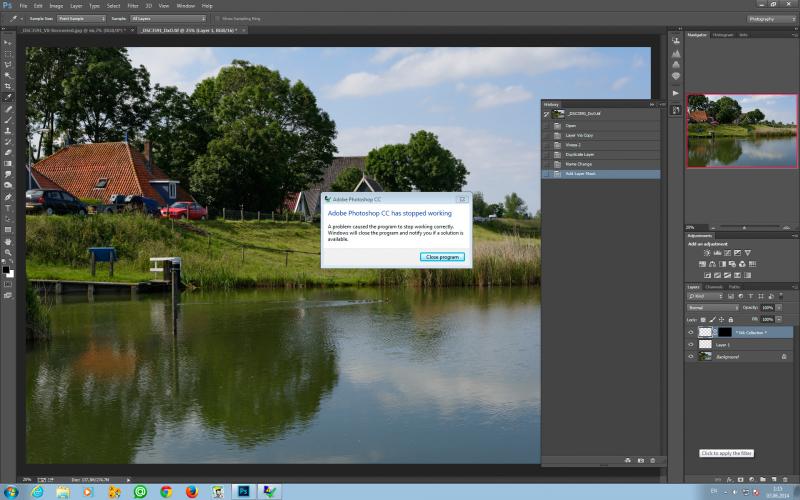Switch to the first document tab
The height and width of the screenshot is (500, 800).
coord(74,31)
